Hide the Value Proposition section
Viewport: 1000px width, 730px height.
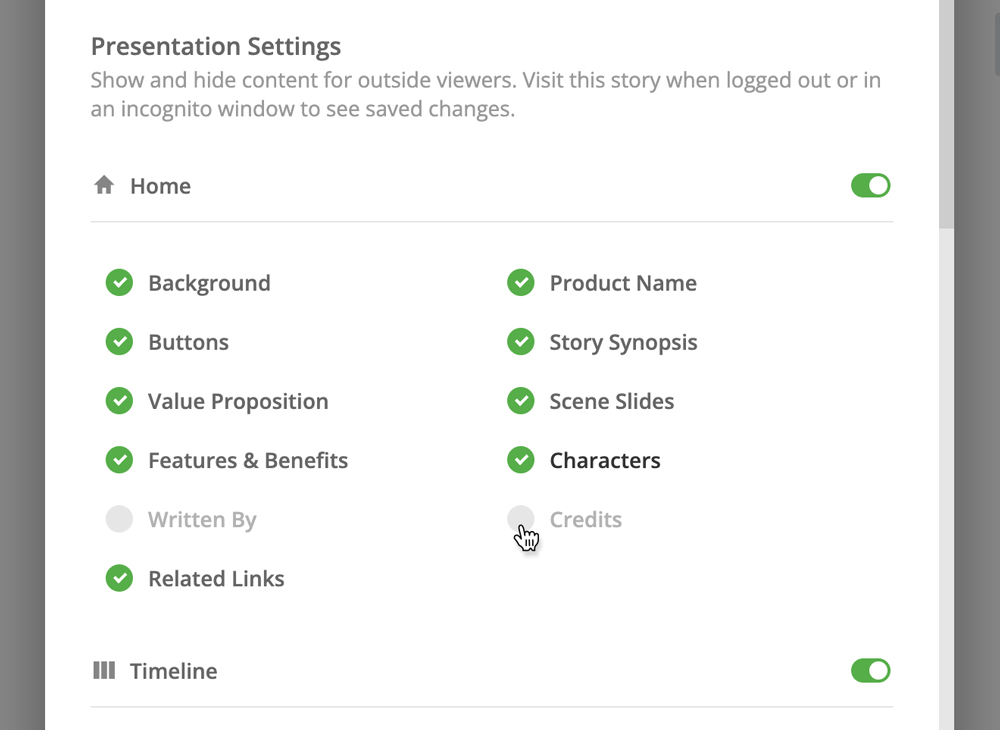pyautogui.click(x=119, y=401)
